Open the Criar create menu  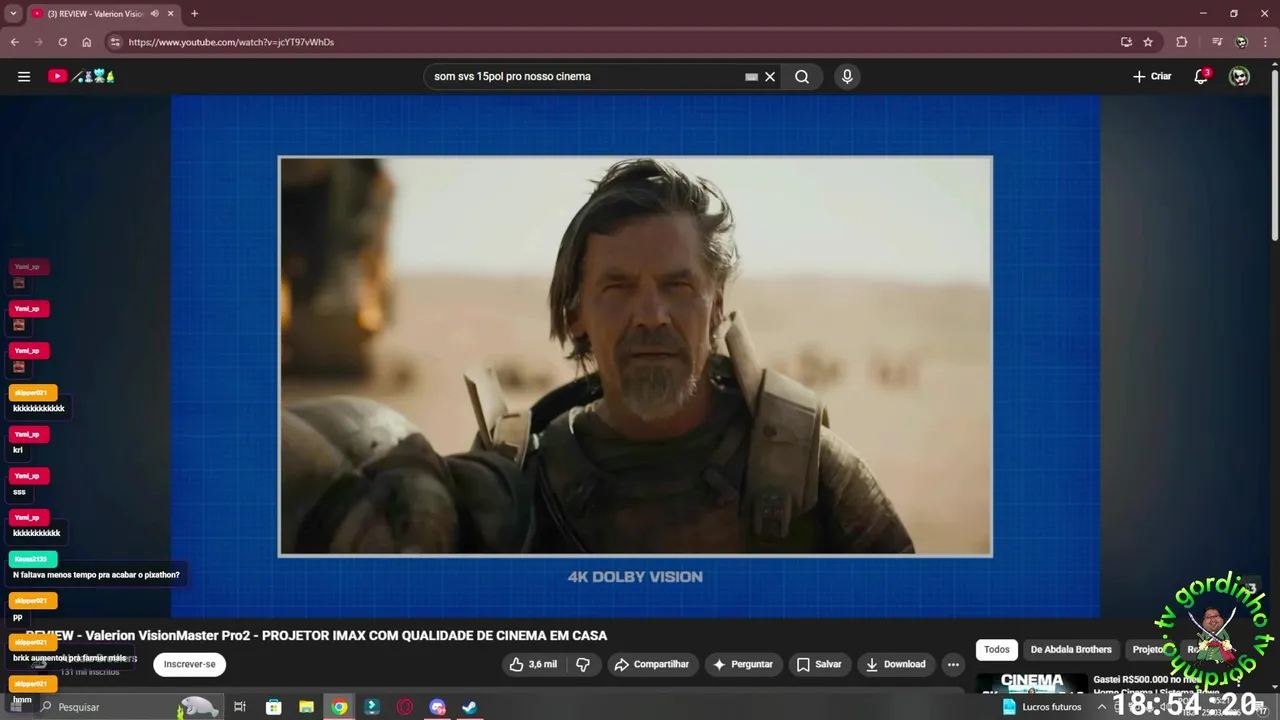1152,76
